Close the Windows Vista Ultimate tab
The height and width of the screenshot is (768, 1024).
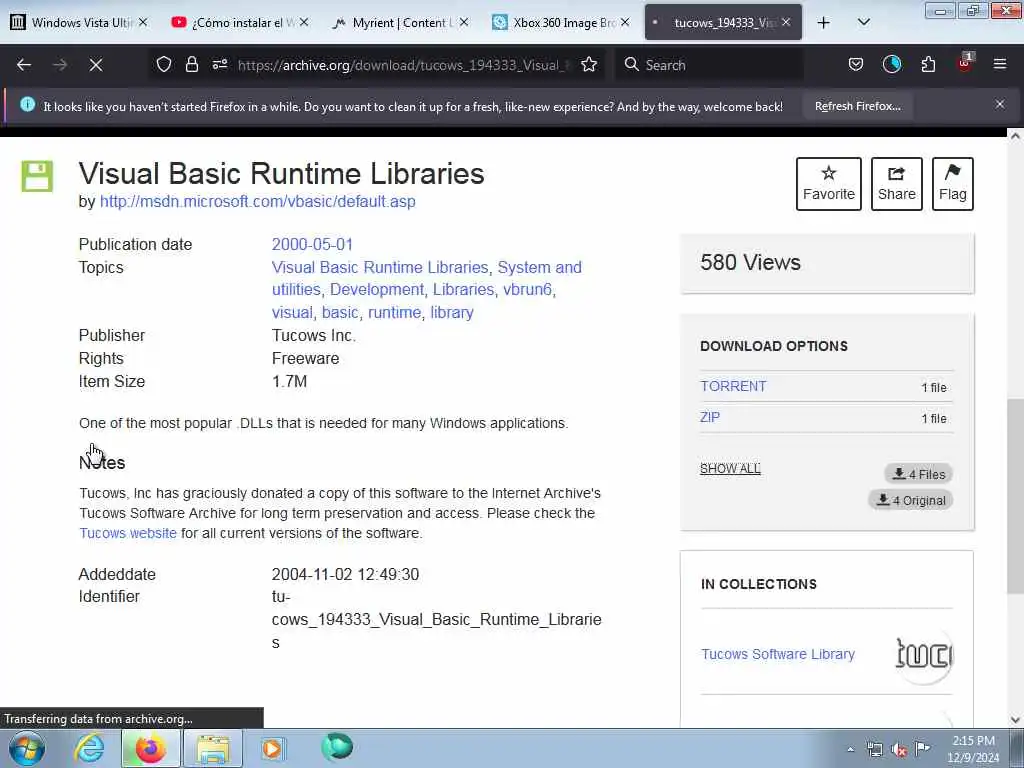(x=143, y=22)
